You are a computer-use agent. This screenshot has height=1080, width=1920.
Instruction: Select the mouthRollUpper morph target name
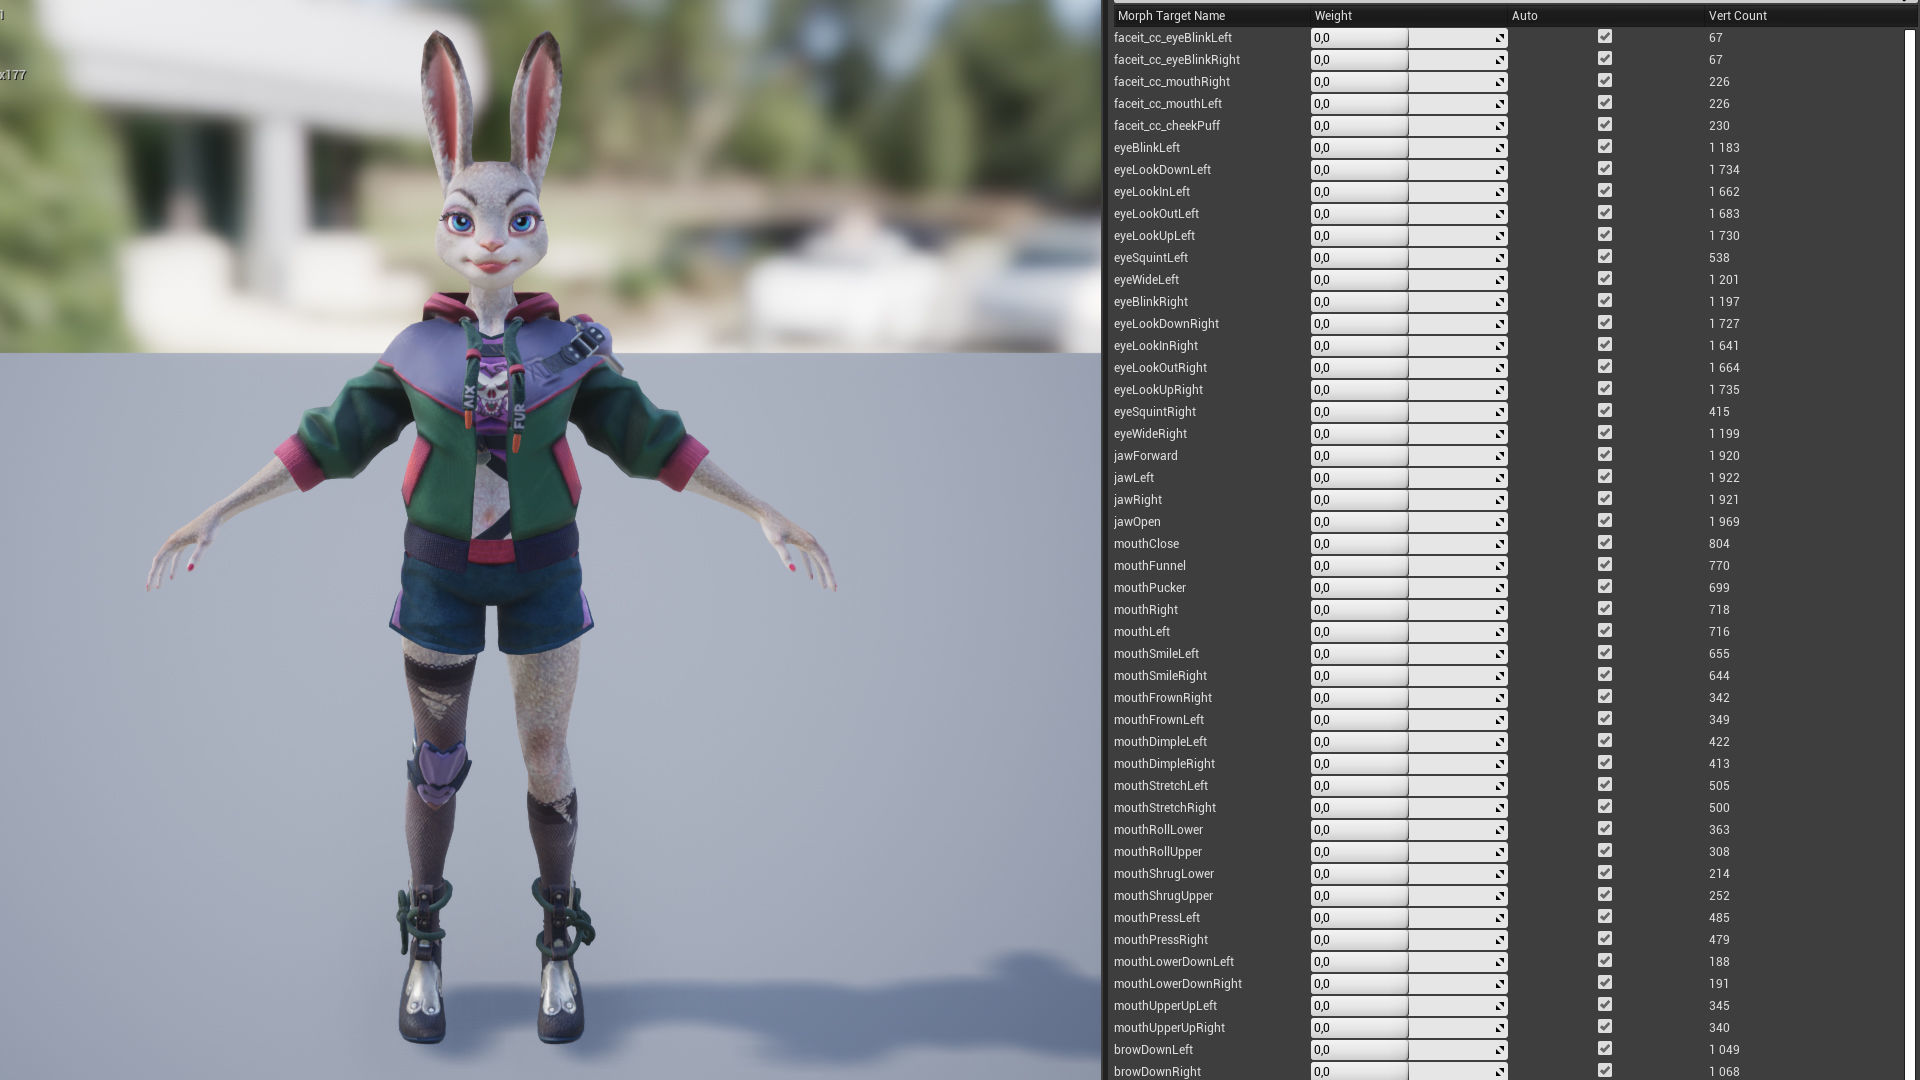[1158, 852]
